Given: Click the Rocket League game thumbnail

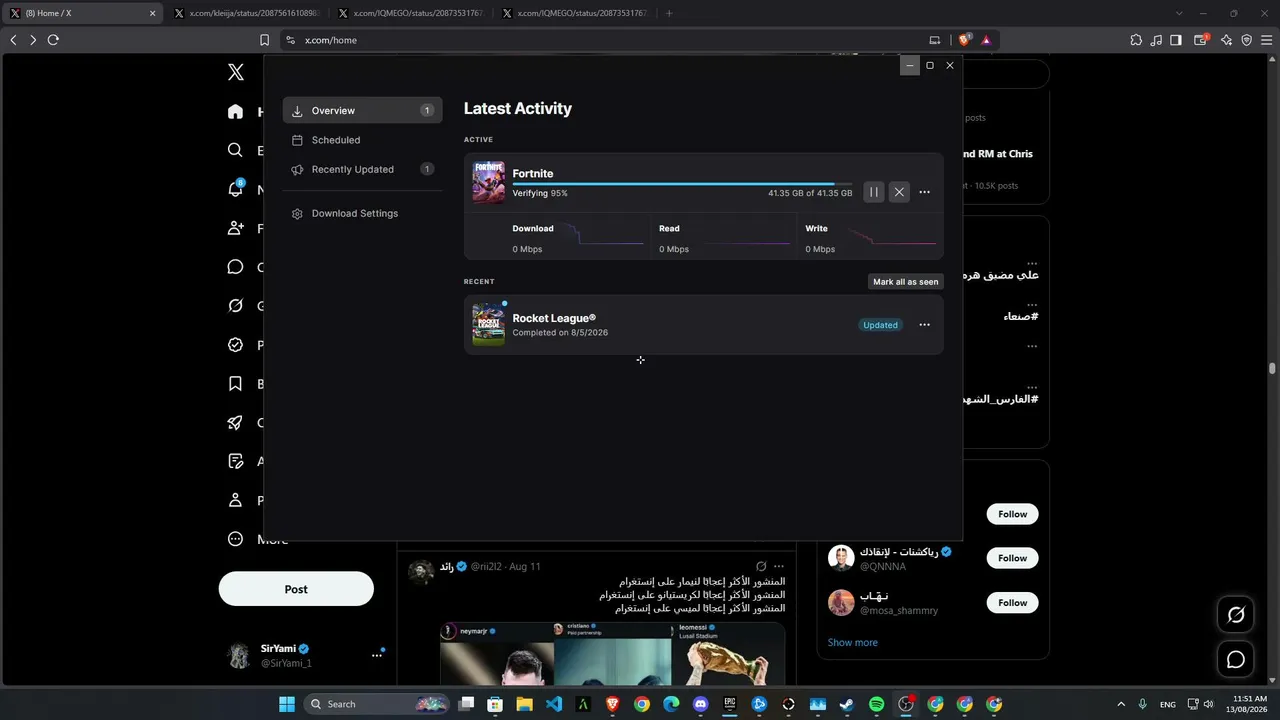Looking at the screenshot, I should [489, 325].
